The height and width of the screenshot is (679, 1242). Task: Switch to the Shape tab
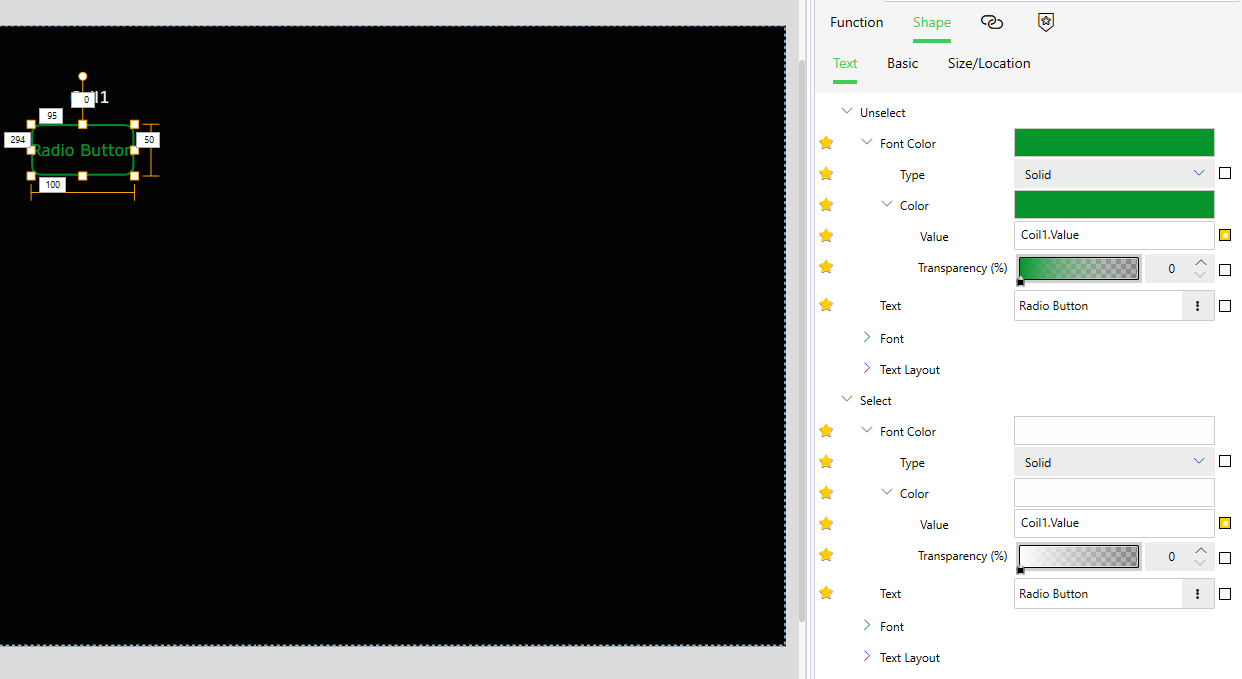[932, 22]
